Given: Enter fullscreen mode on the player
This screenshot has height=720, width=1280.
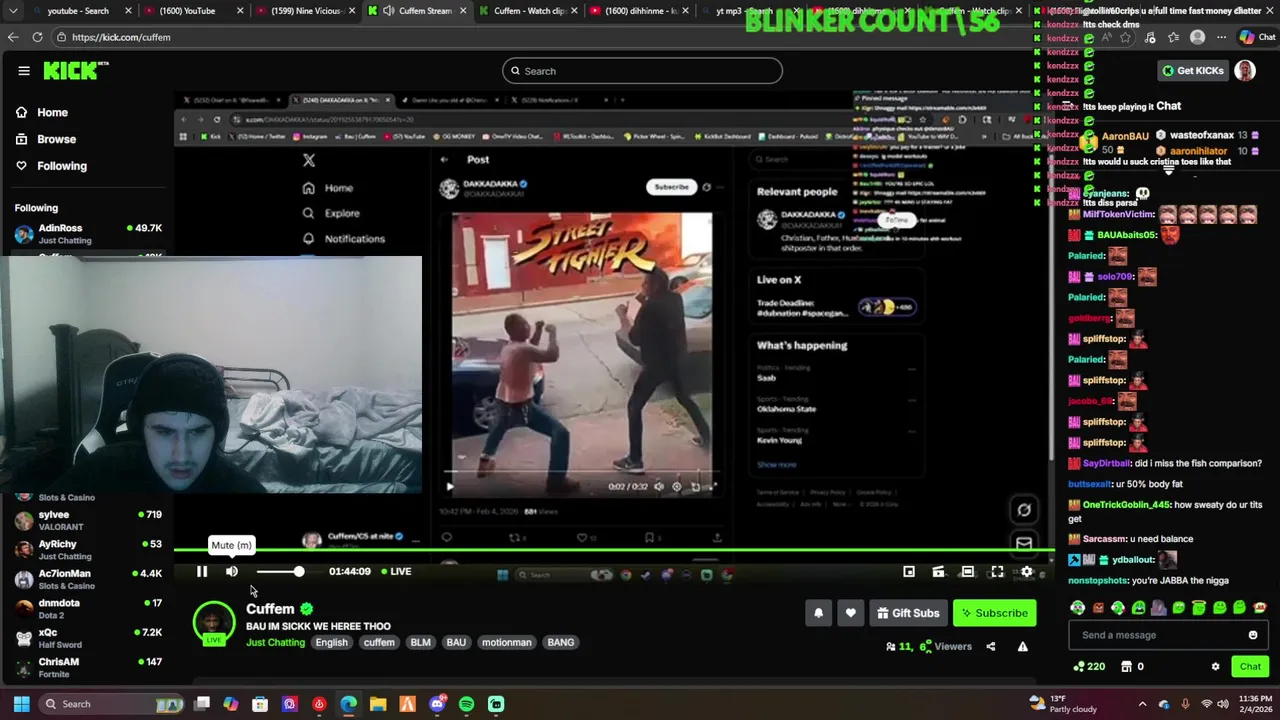Looking at the screenshot, I should click(997, 571).
